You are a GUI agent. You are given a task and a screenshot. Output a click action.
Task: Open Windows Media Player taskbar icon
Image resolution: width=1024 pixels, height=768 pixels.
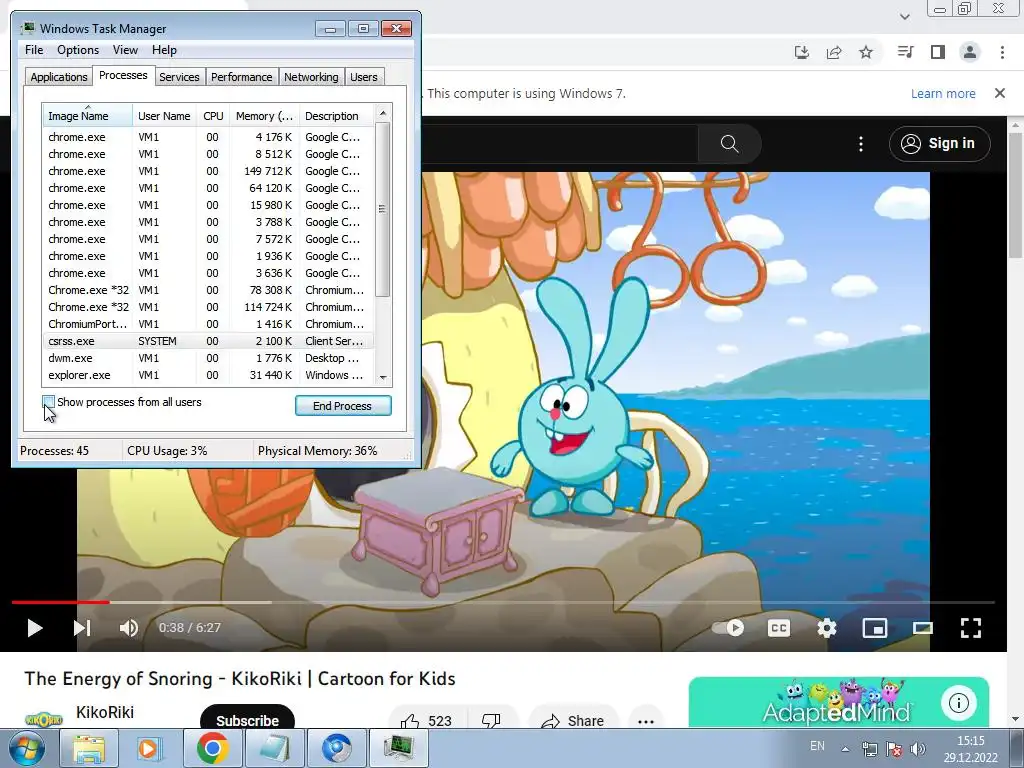tap(149, 748)
